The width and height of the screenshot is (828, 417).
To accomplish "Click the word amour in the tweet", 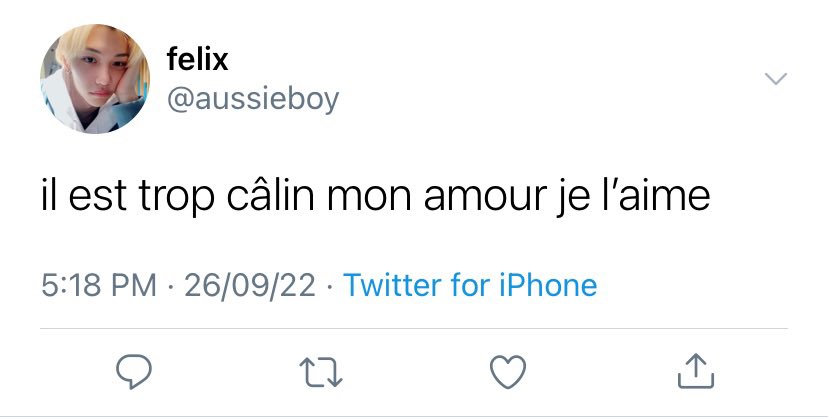I will tap(485, 195).
